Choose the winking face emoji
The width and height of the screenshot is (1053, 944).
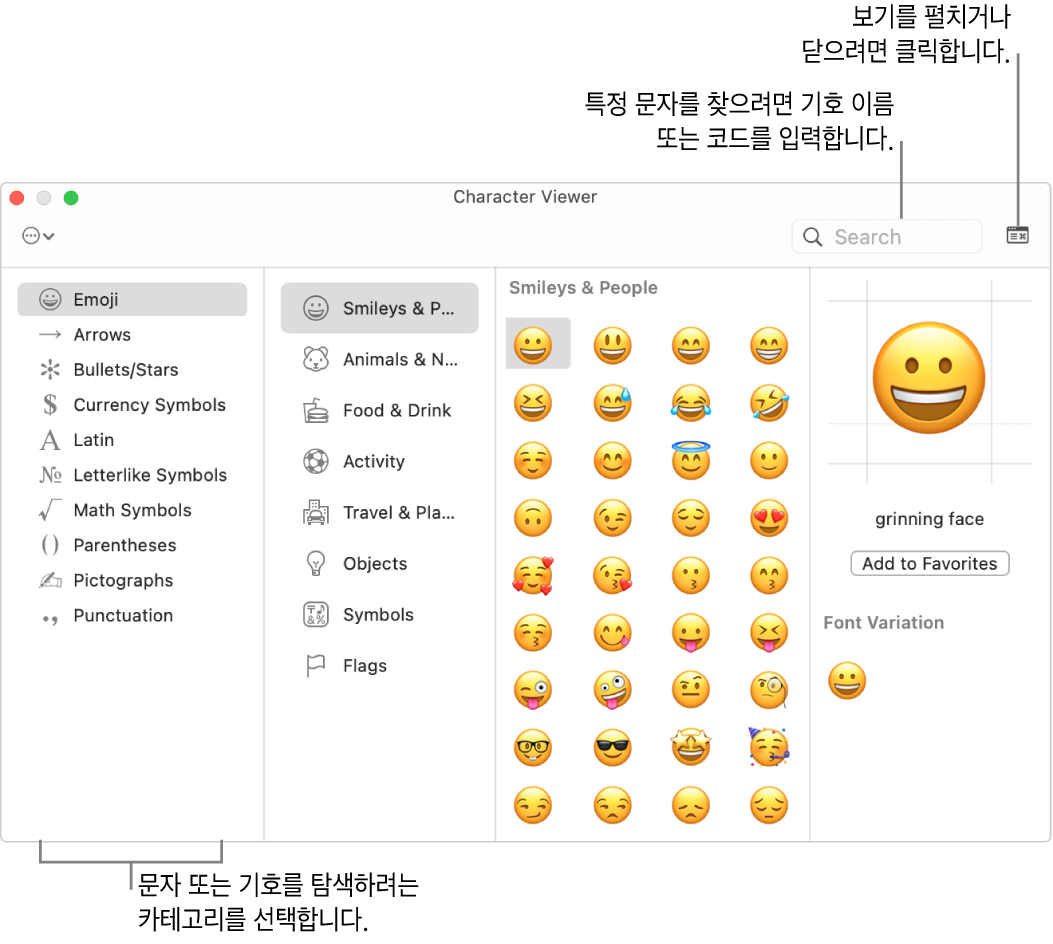click(x=612, y=518)
